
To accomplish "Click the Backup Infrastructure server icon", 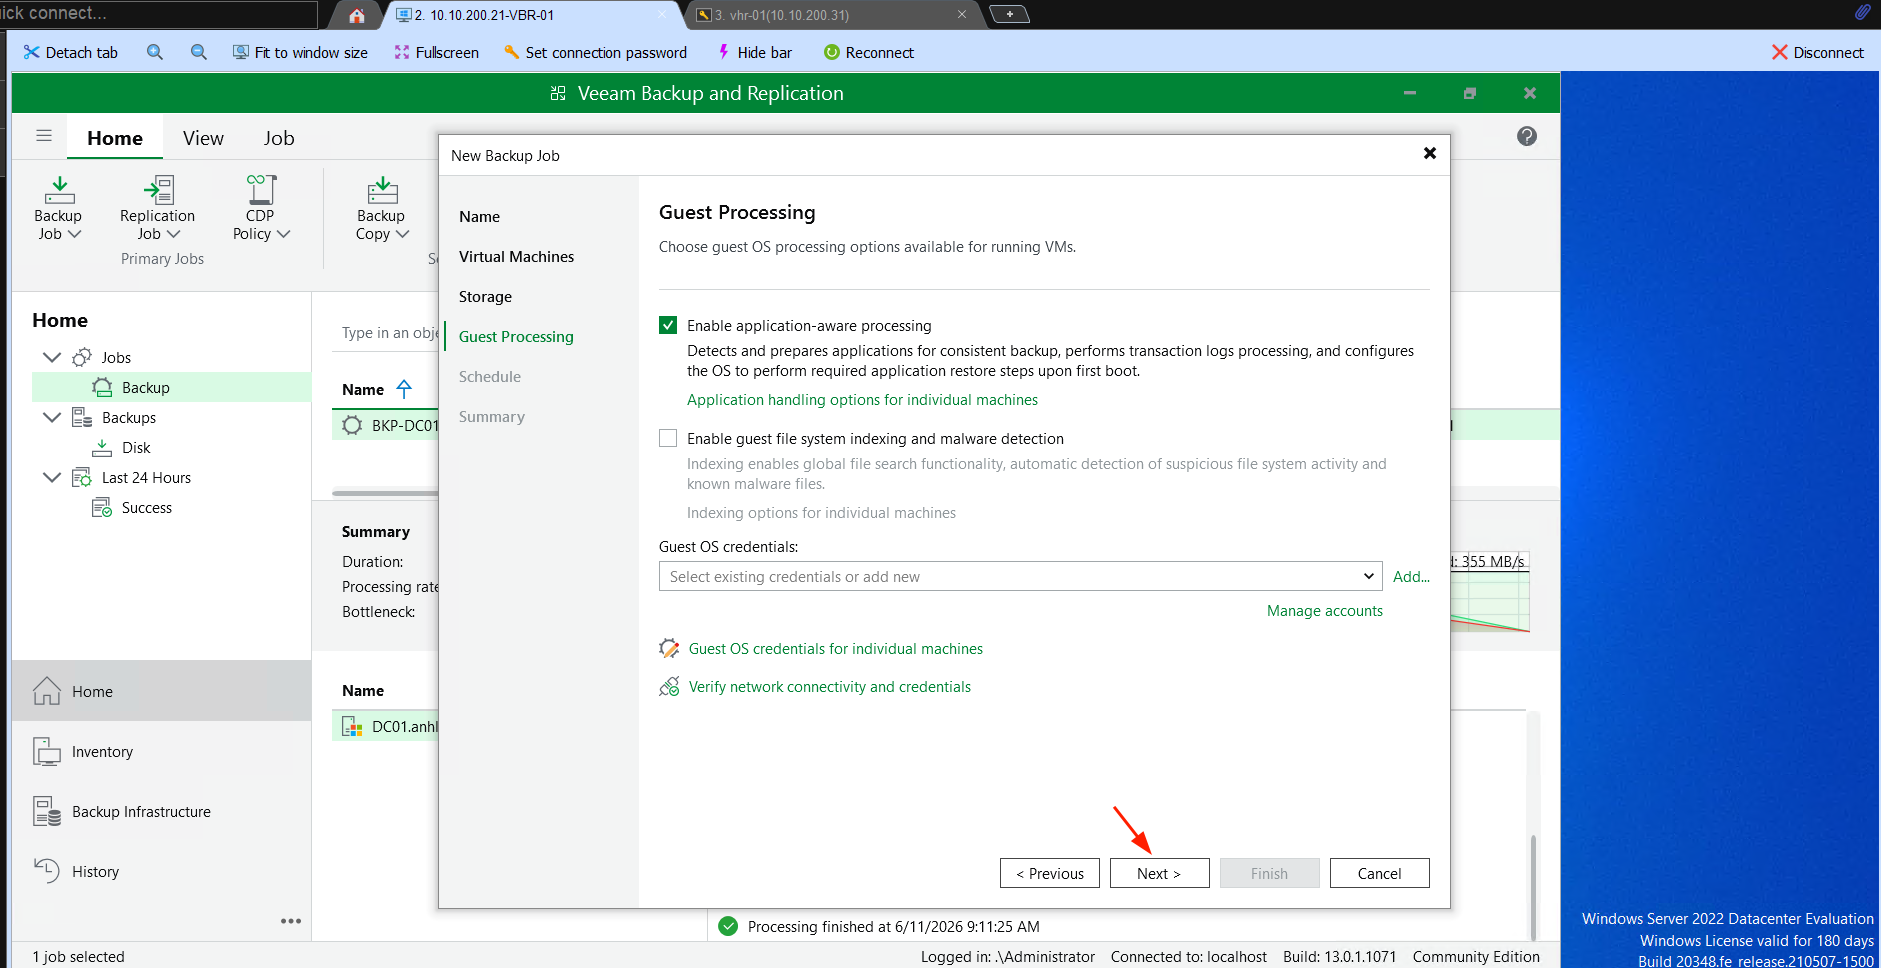I will tap(47, 811).
